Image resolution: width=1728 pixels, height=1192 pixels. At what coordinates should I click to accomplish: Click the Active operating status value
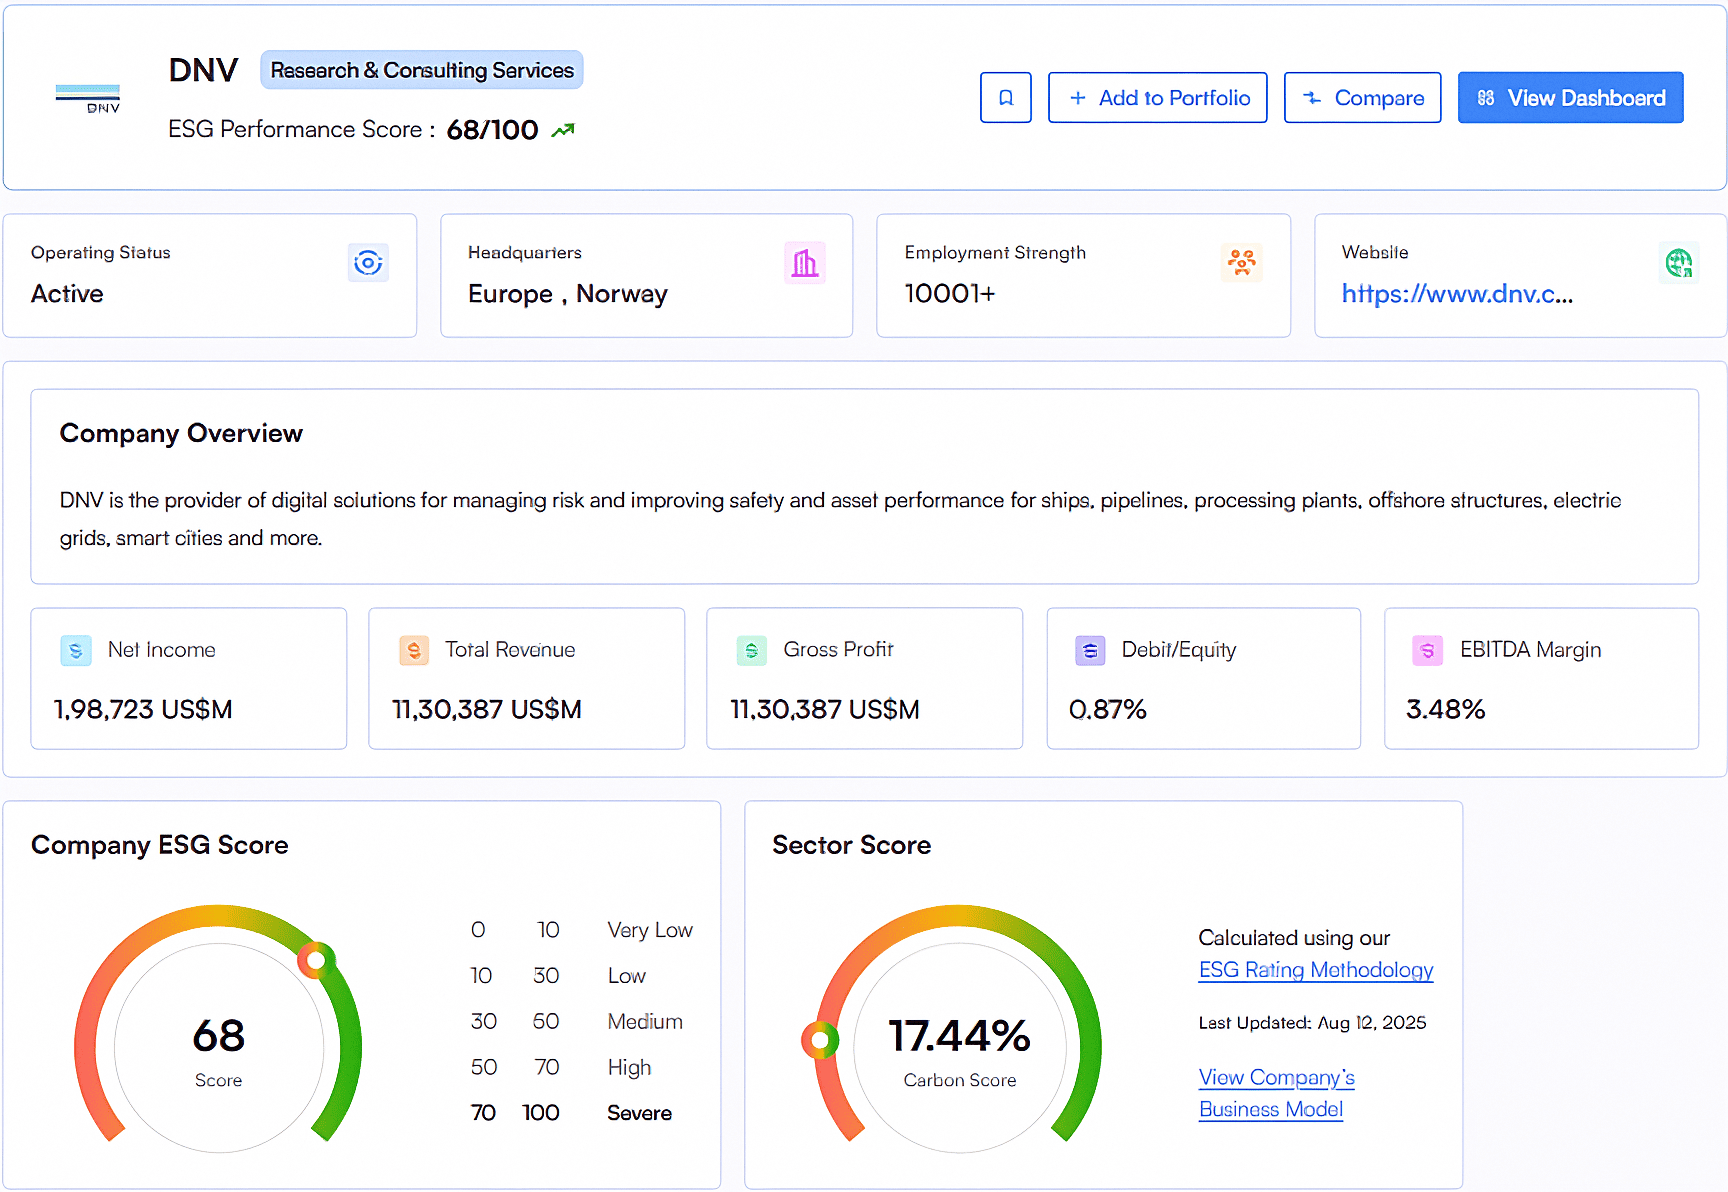(x=67, y=294)
